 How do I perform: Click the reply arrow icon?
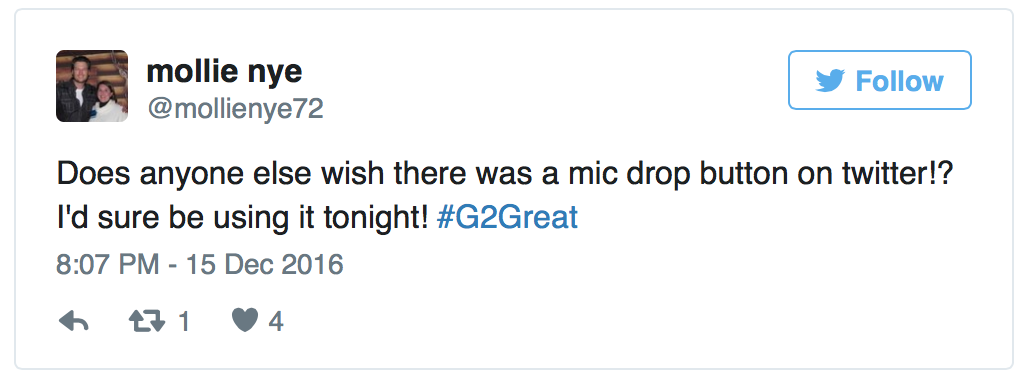coord(73,321)
